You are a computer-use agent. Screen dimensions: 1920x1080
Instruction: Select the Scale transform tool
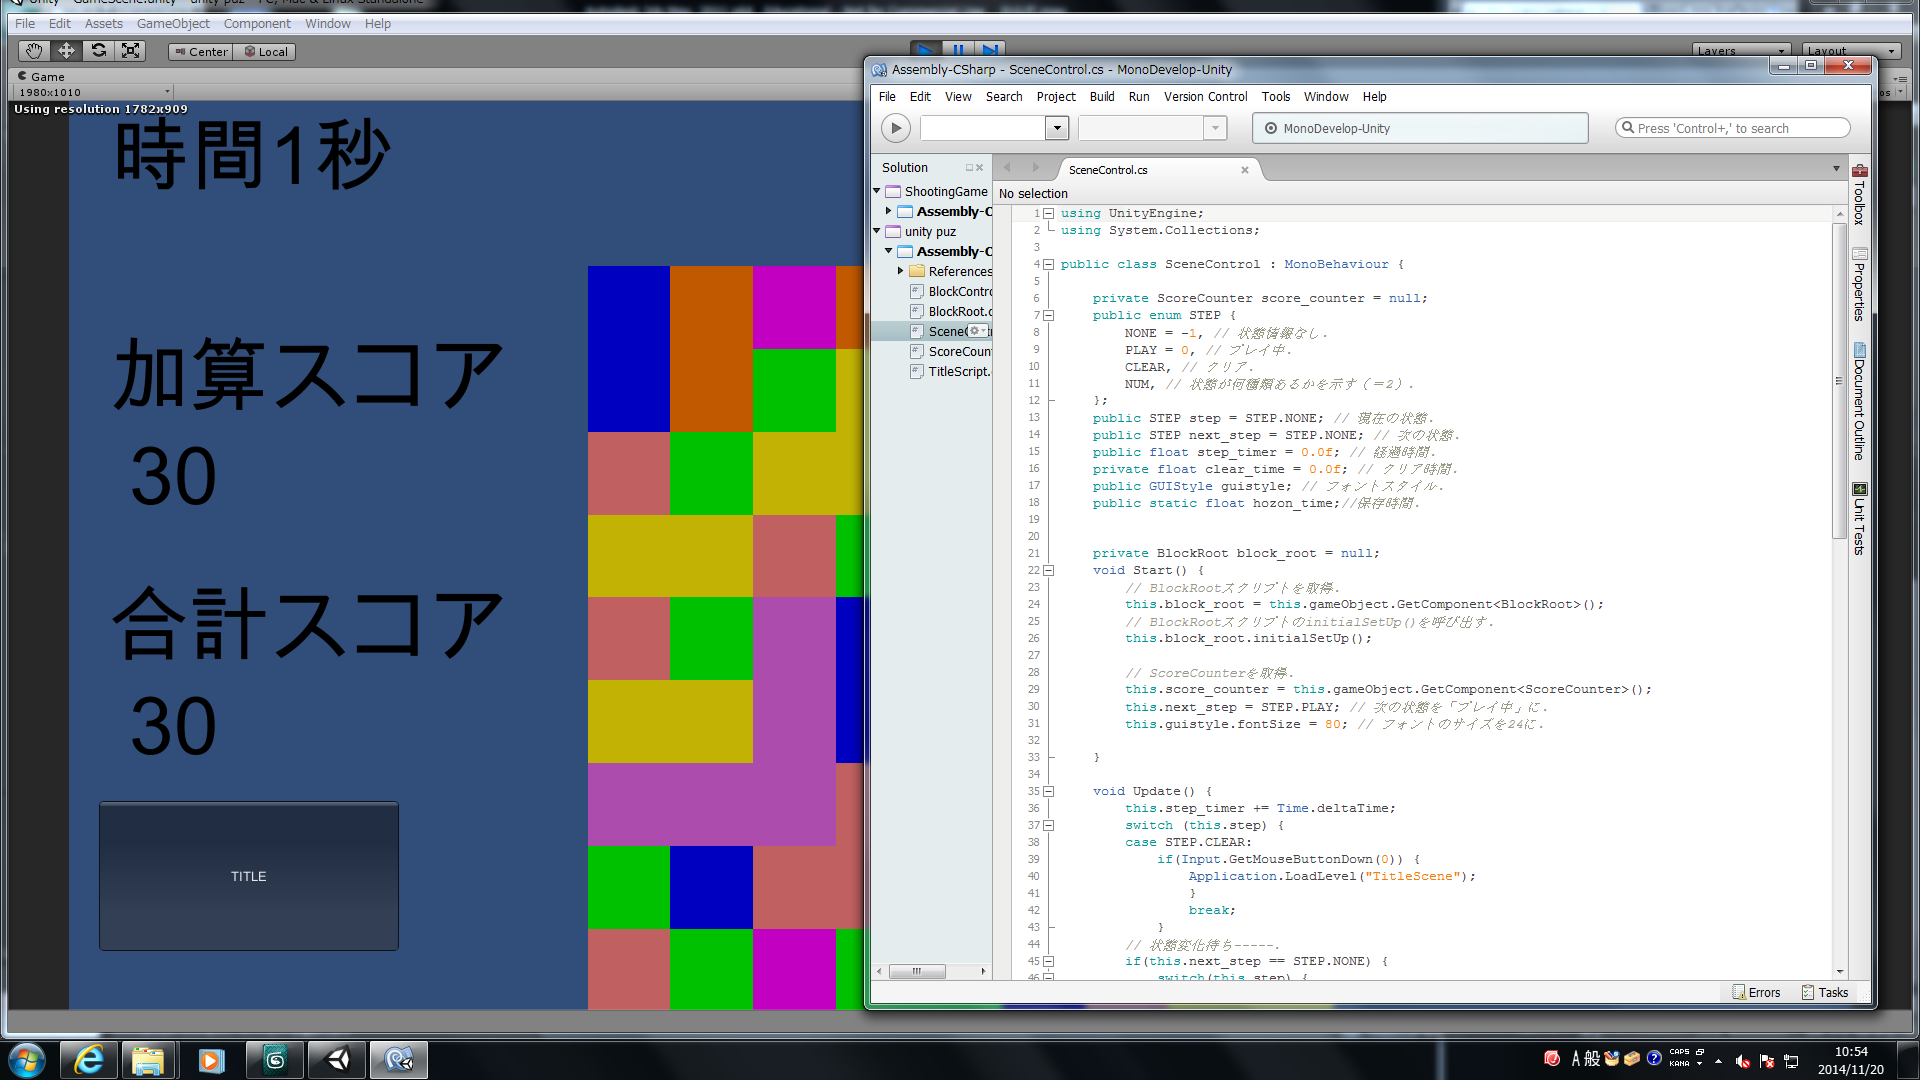coord(130,51)
